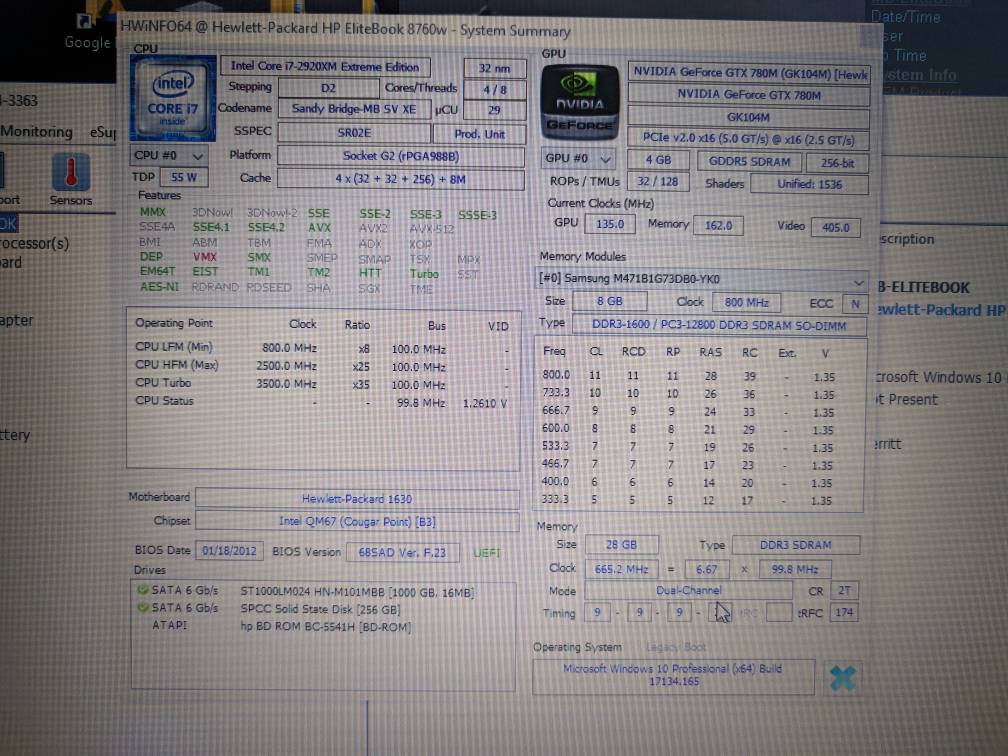This screenshot has height=756, width=1008.
Task: Select the Intel Core i7-2920XM name field
Action: tap(325, 66)
